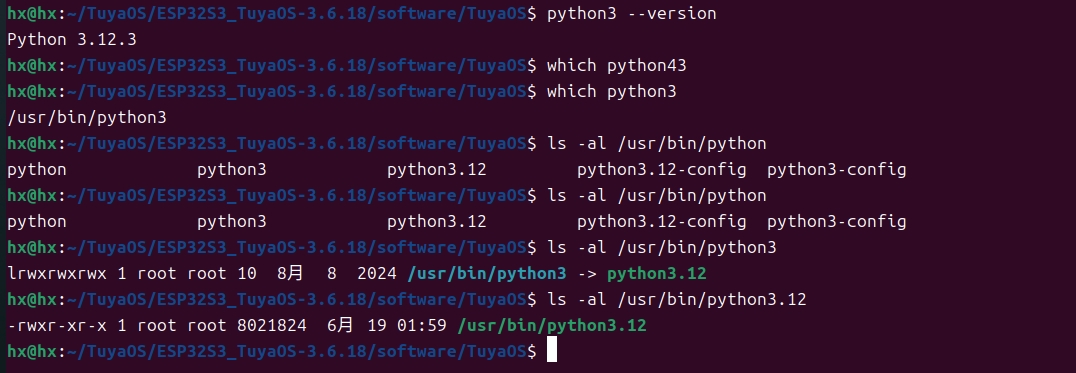This screenshot has height=373, width=1076.
Task: Click the cyan '/usr/bin/python3' symlink name
Action: [x=487, y=274]
